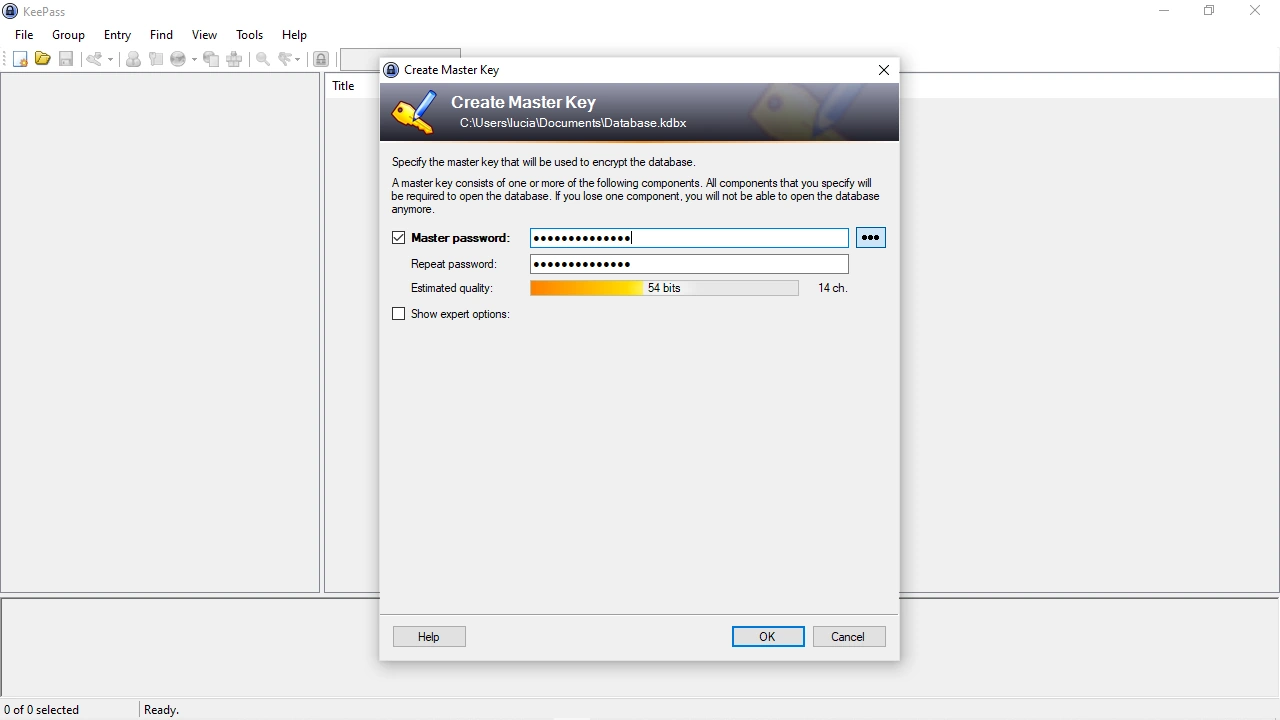Click the Create Master Key title icon
The height and width of the screenshot is (720, 1280).
point(392,70)
